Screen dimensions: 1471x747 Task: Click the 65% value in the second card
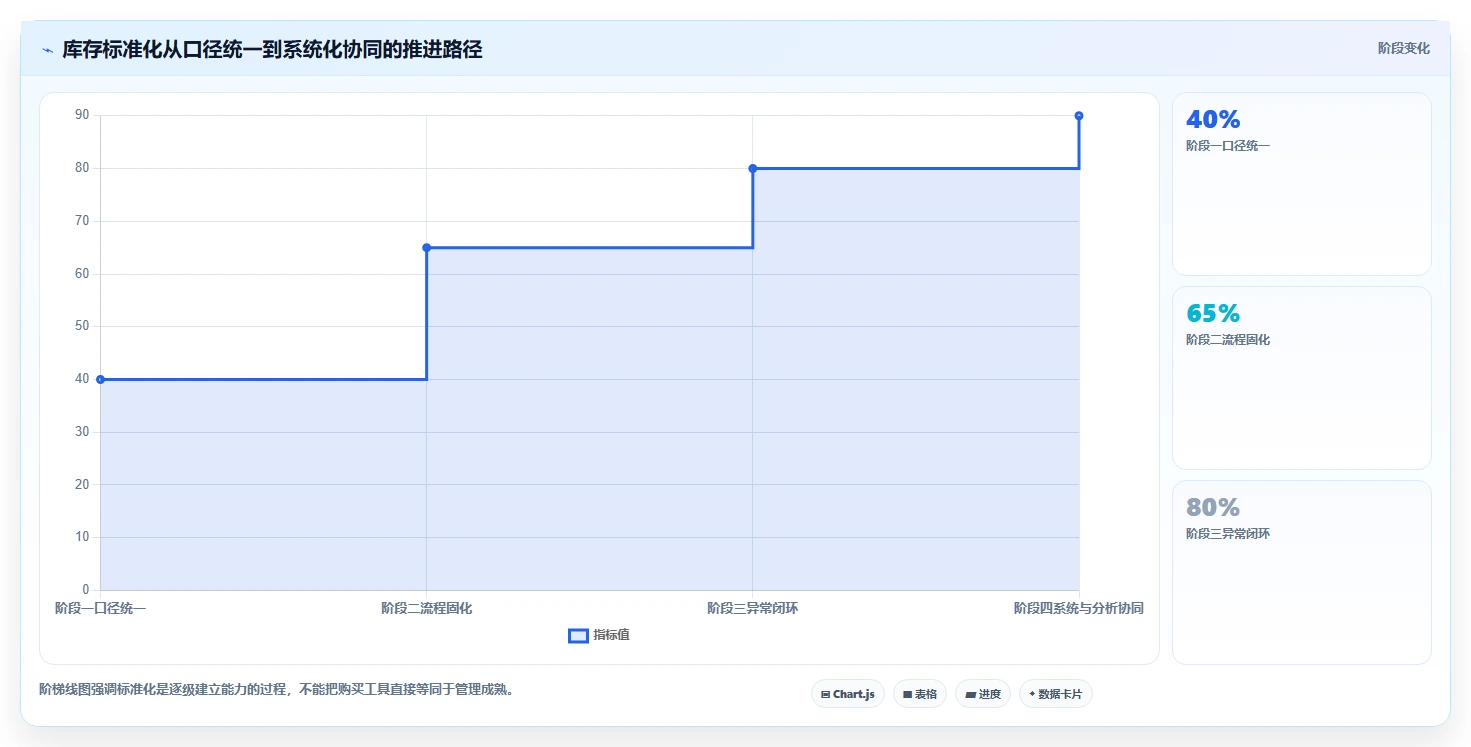(1213, 314)
